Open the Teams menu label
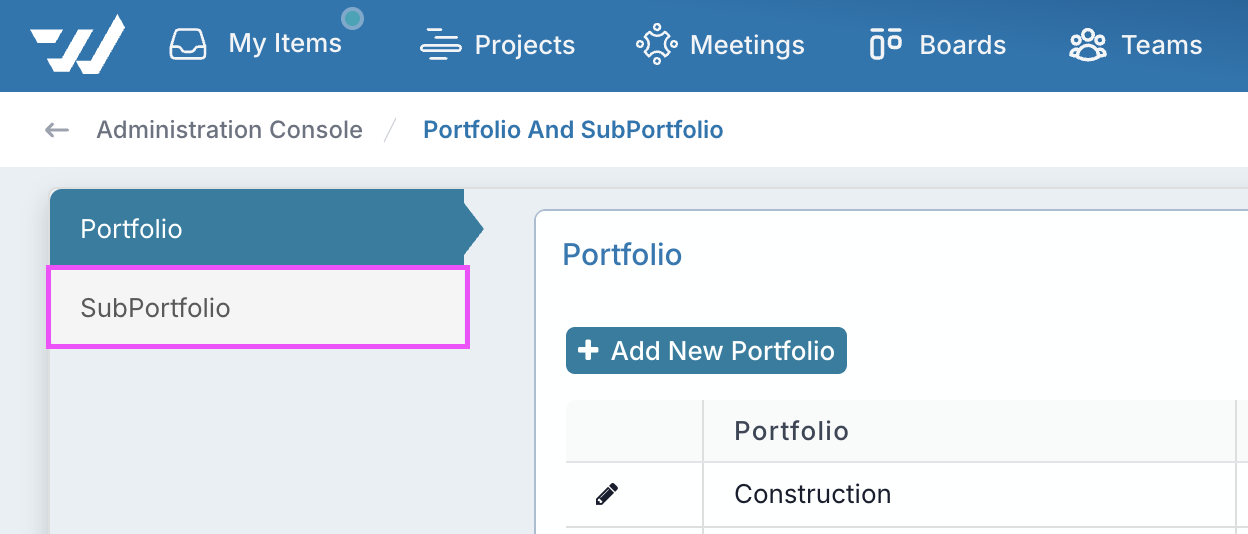 pyautogui.click(x=1162, y=45)
